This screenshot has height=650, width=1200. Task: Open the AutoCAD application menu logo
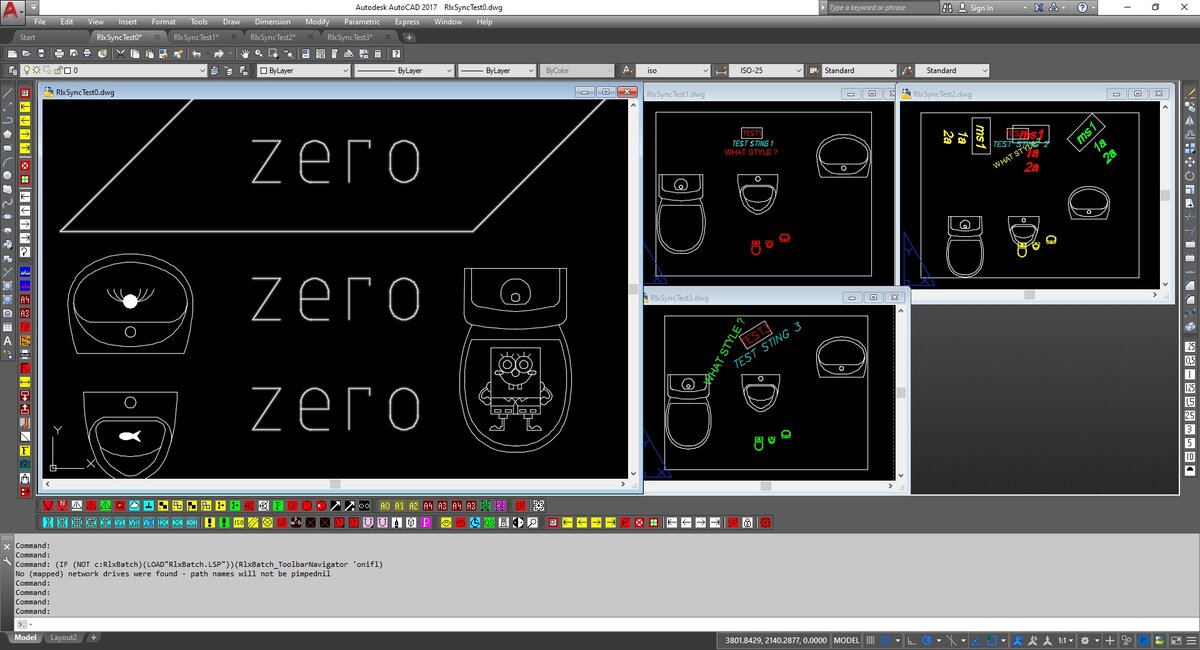[x=12, y=10]
